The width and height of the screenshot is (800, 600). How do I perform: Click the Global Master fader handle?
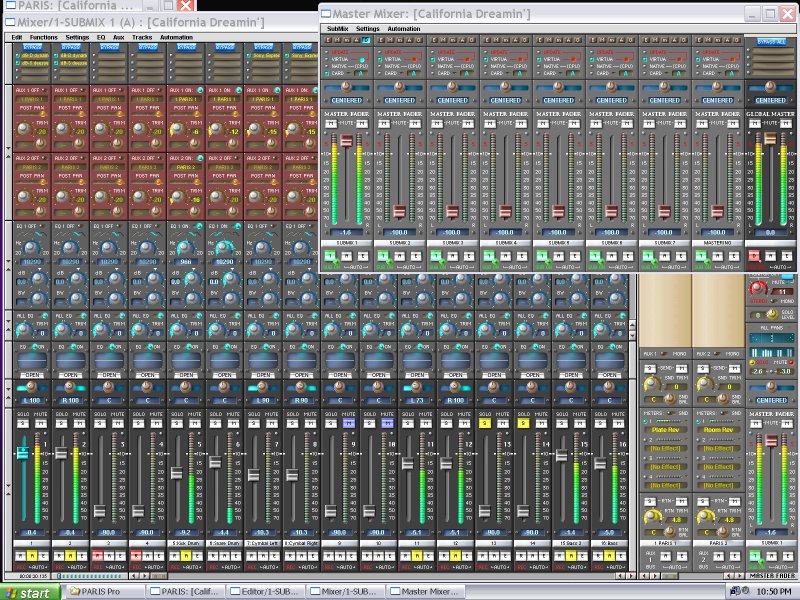[x=770, y=138]
